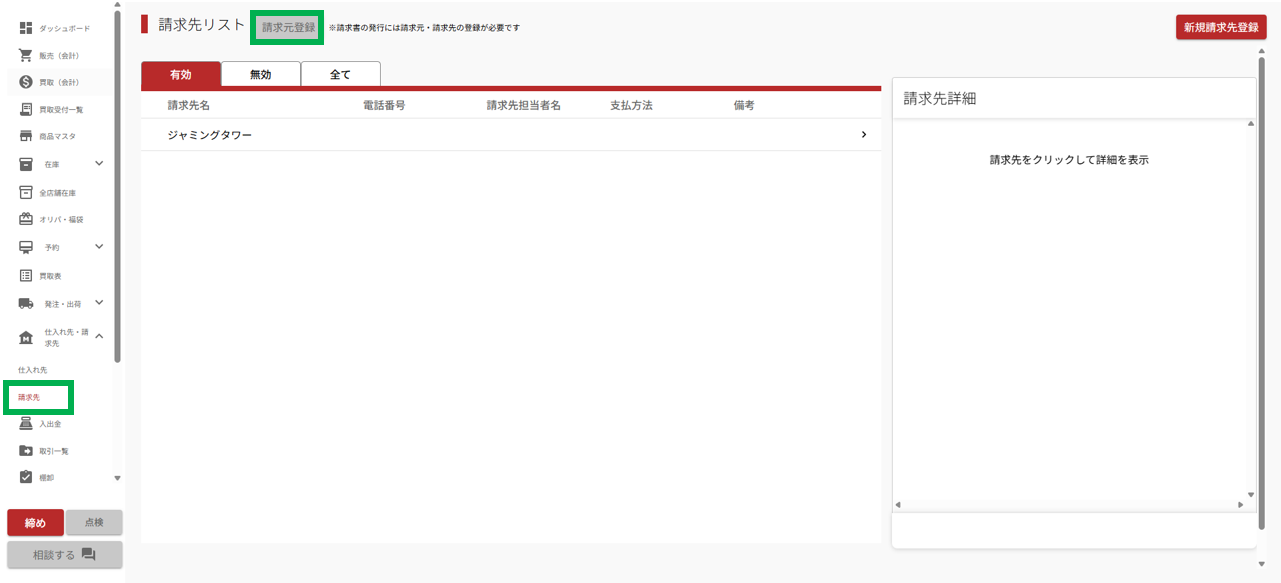The width and height of the screenshot is (1281, 583).
Task: Open 仕入れ先 in the sidebar
Action: 33,370
